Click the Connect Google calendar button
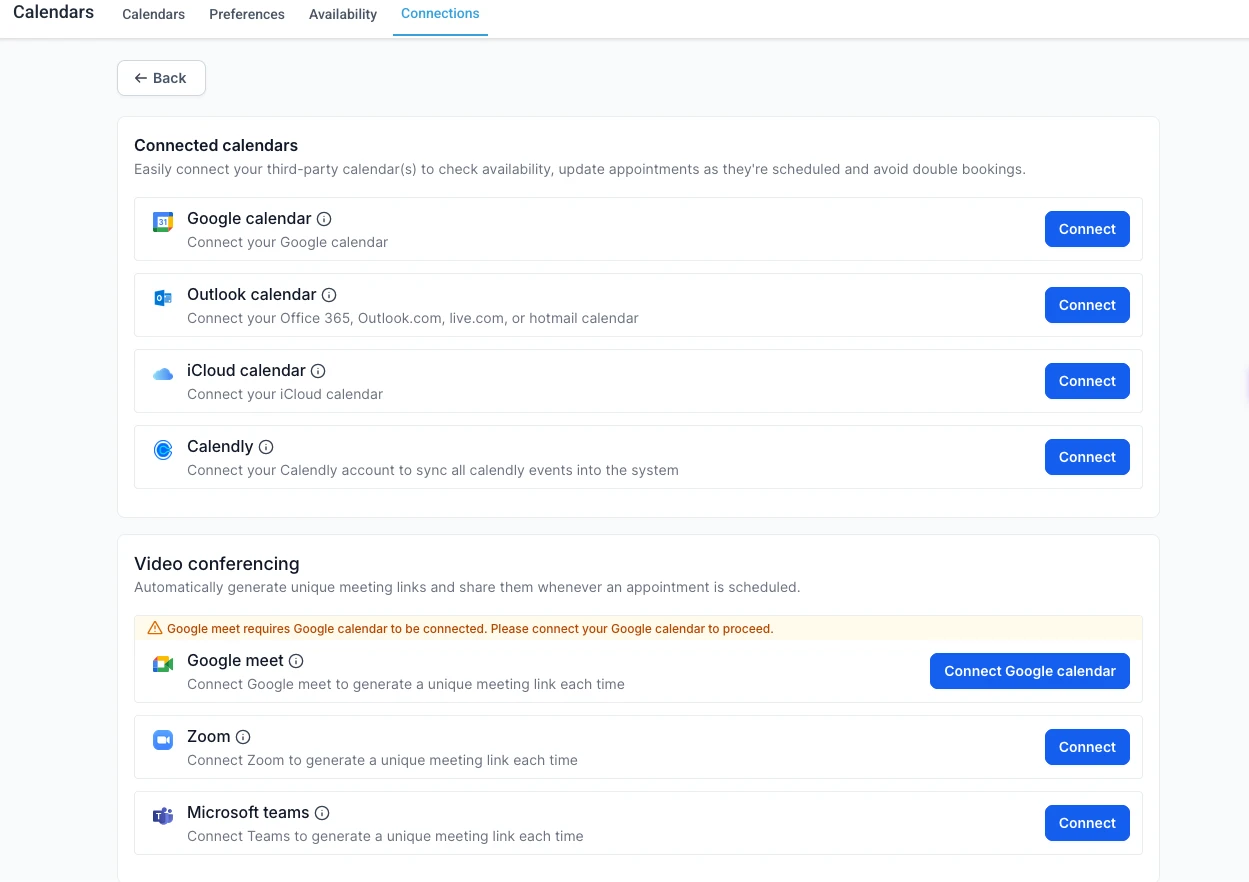The height and width of the screenshot is (882, 1249). 1030,671
